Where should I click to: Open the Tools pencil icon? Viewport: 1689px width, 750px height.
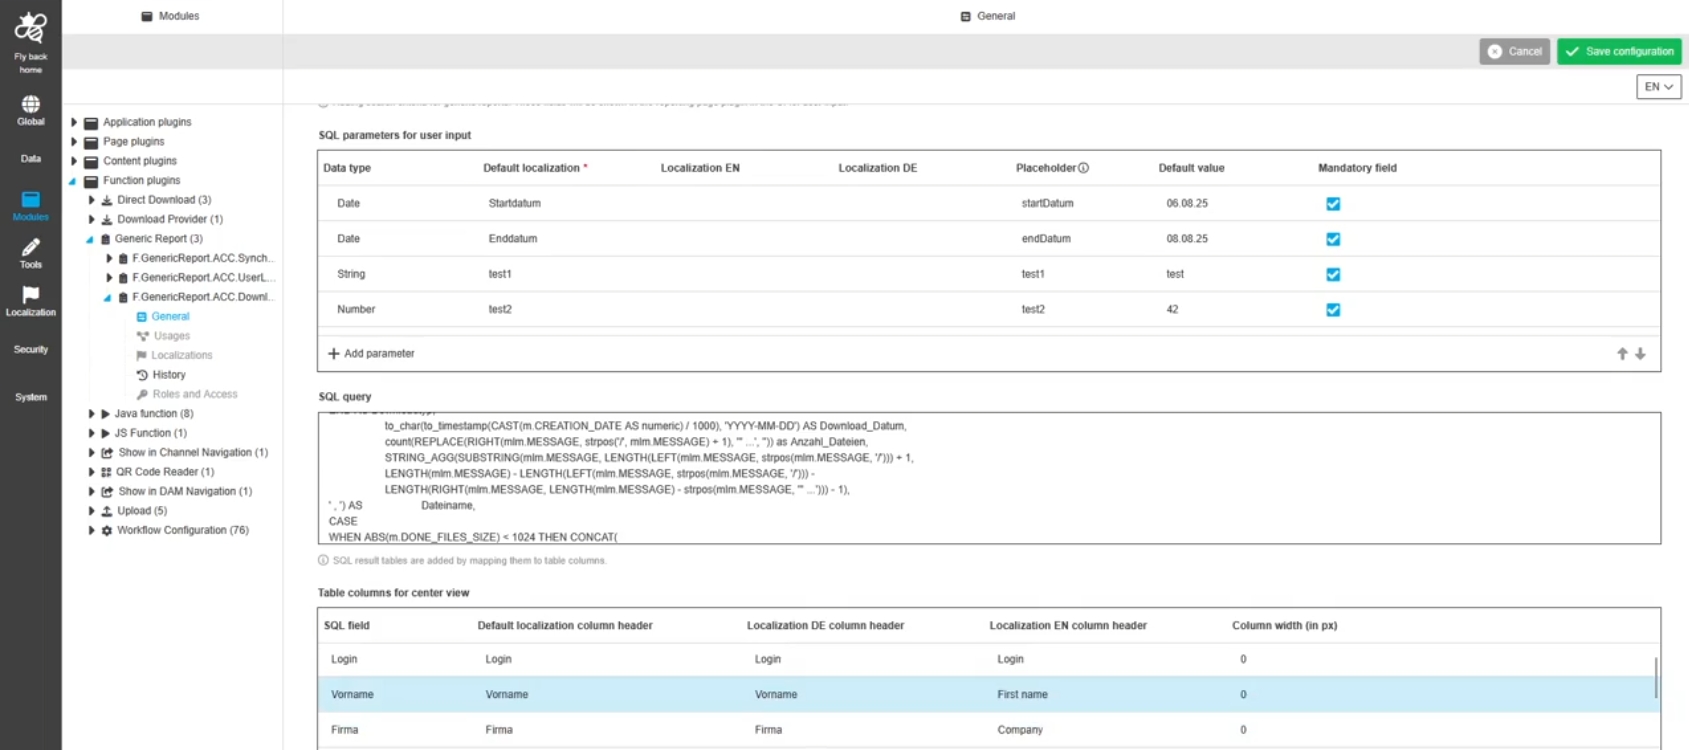[30, 248]
